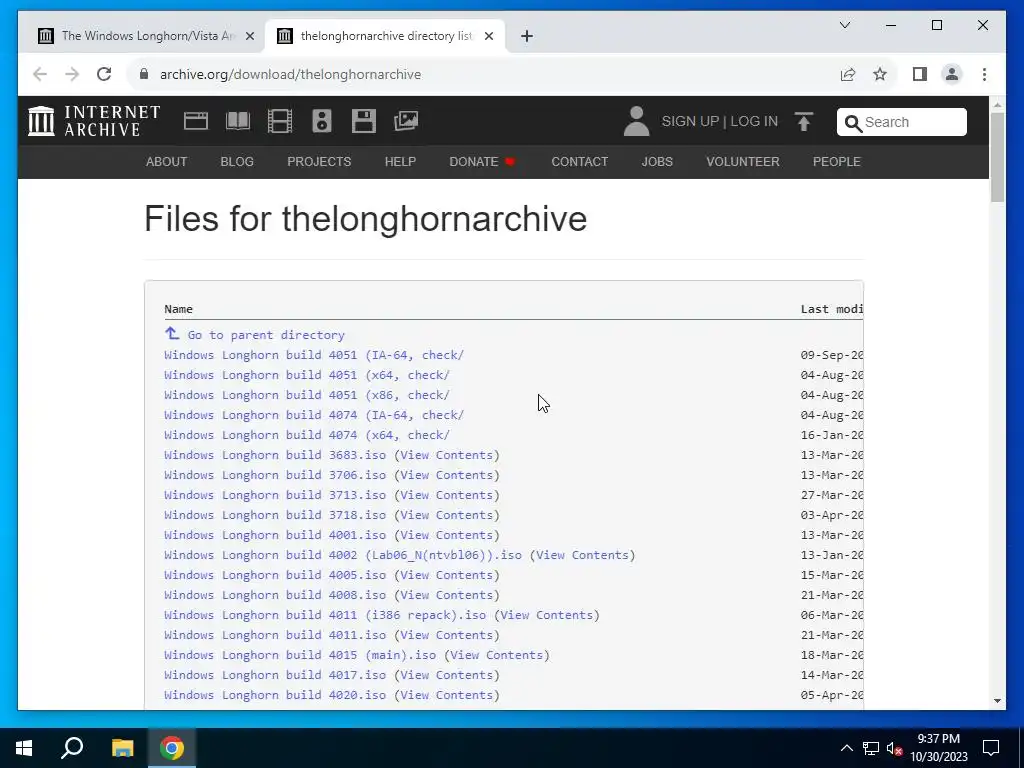1024x768 pixels.
Task: Open the Audio speaker icon
Action: pos(321,121)
